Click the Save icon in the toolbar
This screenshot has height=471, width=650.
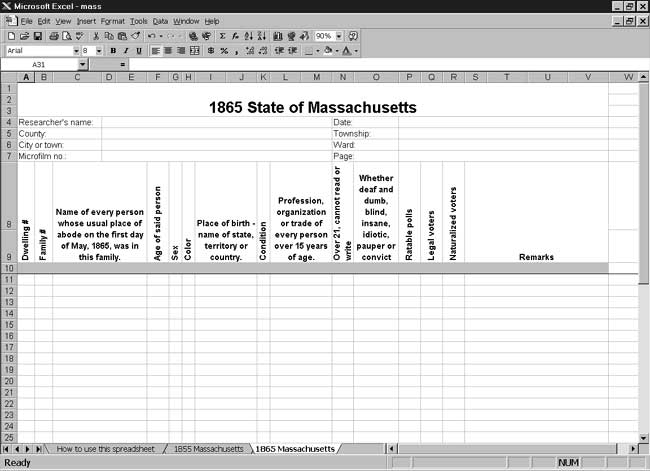[38, 36]
